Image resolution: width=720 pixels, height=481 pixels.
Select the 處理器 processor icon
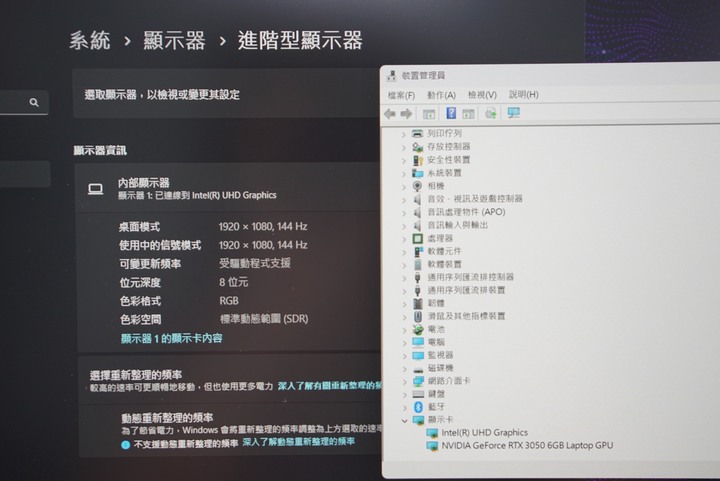417,239
